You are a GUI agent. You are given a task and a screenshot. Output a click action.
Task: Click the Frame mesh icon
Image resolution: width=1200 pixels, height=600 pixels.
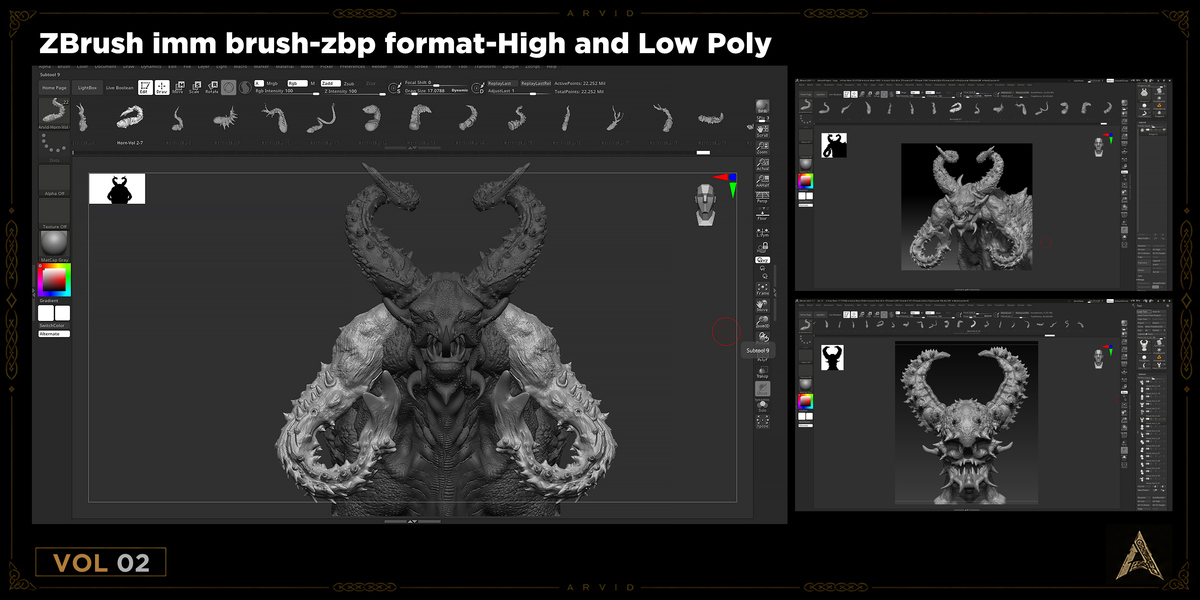coord(763,288)
